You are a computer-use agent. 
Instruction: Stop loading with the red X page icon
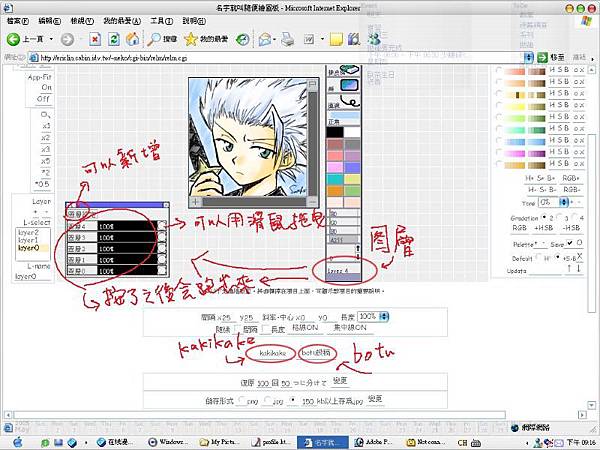click(95, 39)
